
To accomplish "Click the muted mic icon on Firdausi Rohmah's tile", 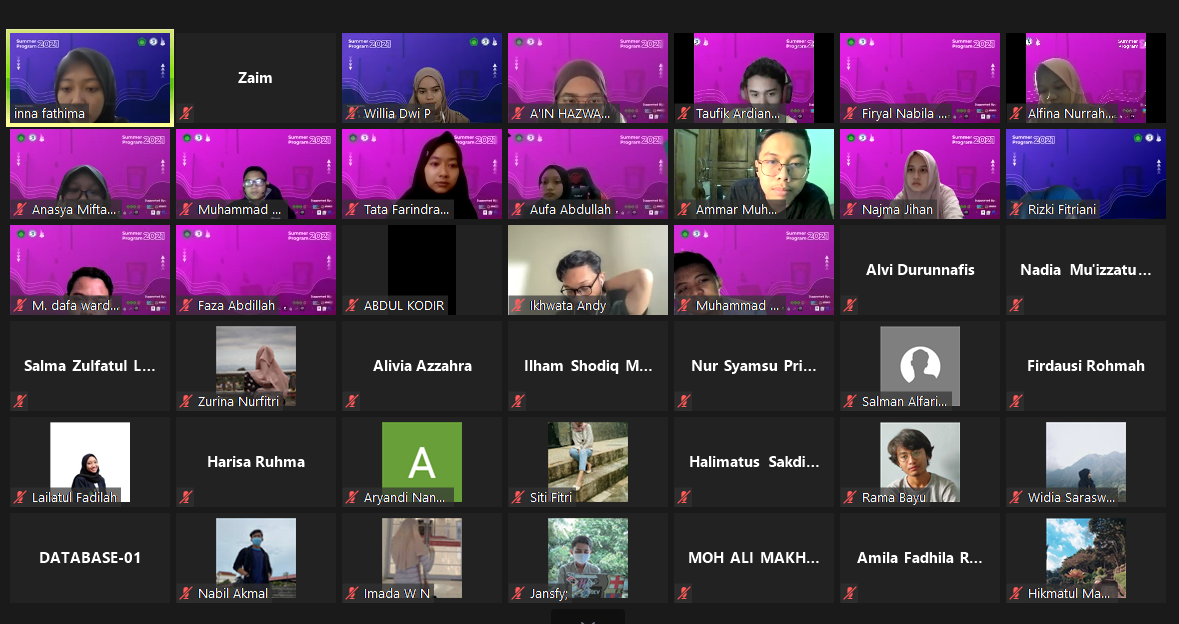I will (x=1017, y=402).
